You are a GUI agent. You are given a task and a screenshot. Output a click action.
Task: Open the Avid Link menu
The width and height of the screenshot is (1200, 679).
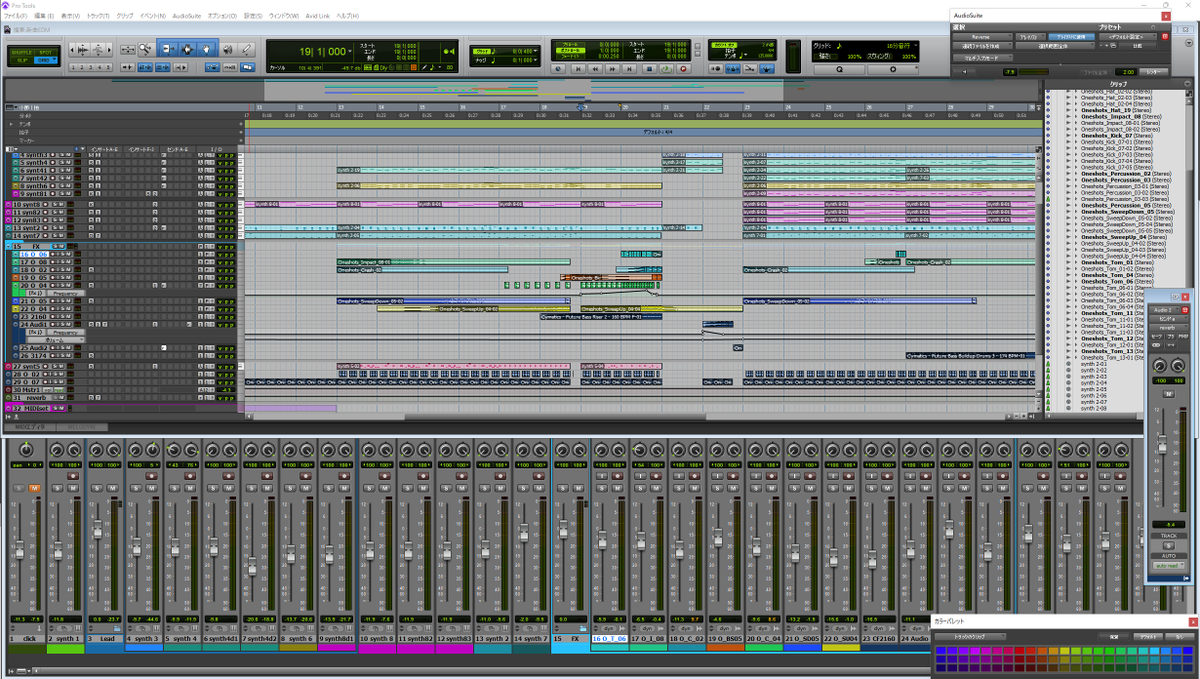coord(318,17)
